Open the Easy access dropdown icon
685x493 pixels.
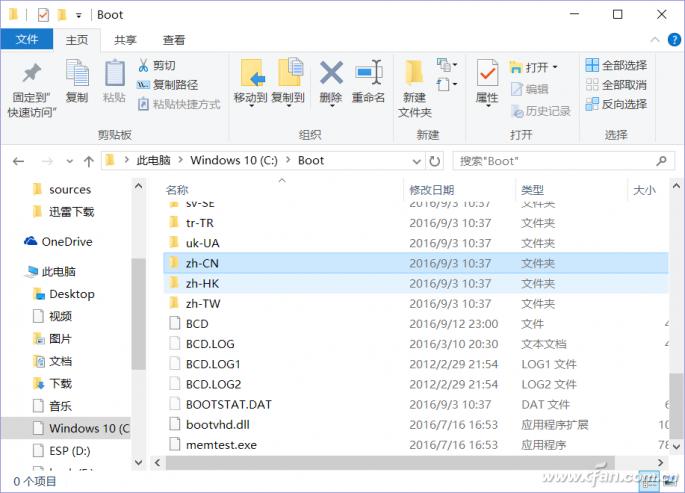446,84
